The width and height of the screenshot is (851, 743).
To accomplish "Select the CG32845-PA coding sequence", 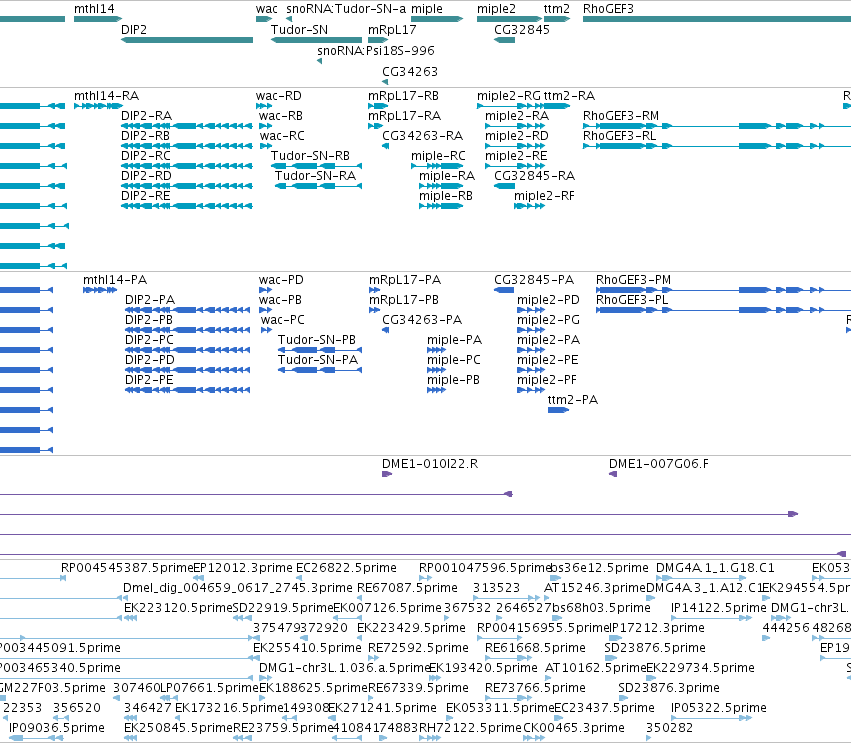I will (504, 290).
